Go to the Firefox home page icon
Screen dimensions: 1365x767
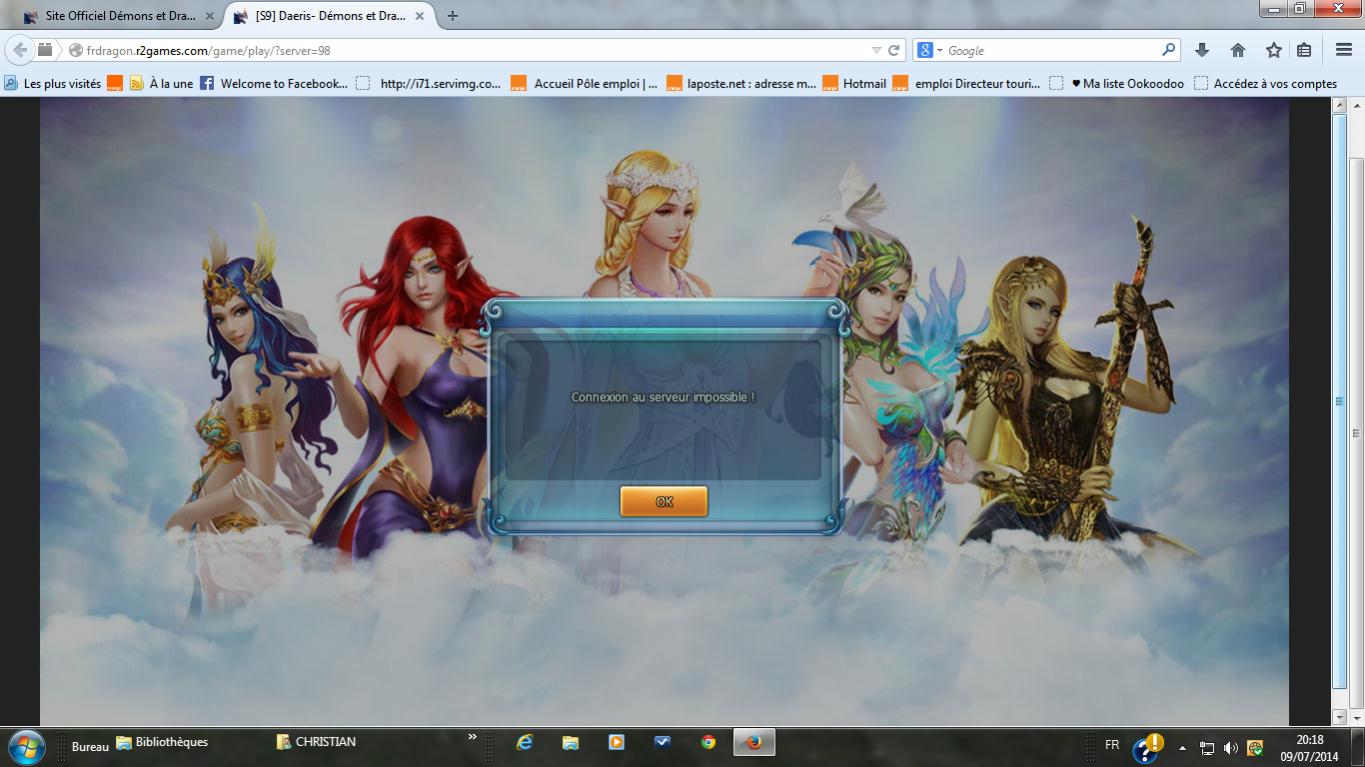(x=1238, y=50)
